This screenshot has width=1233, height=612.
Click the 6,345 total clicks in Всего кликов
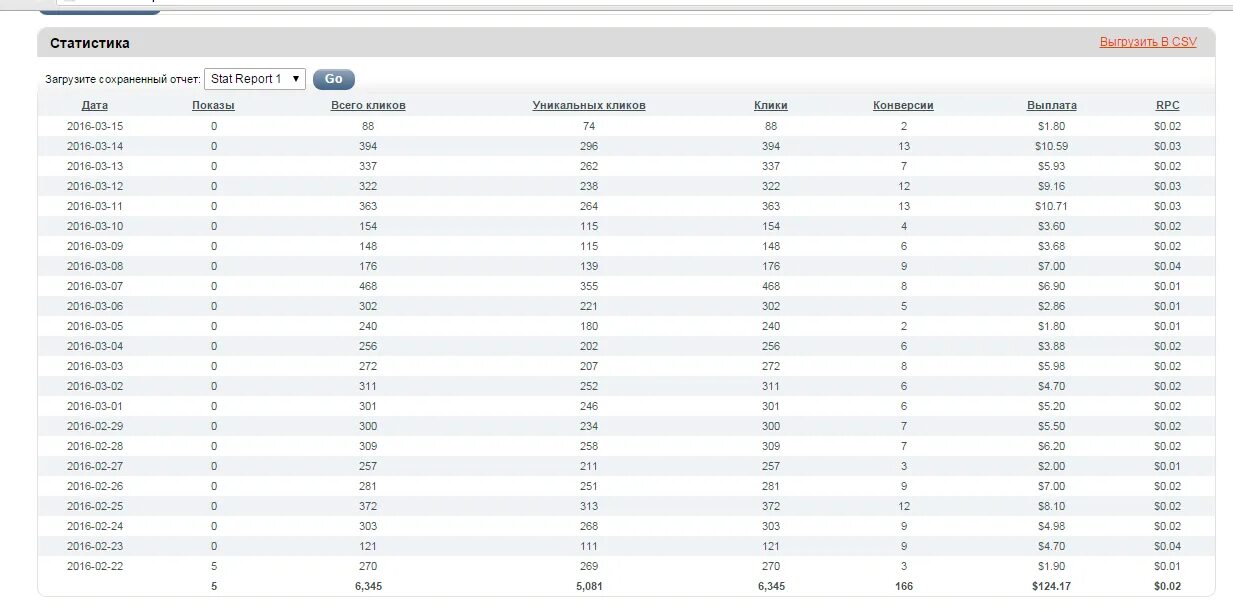pos(368,586)
